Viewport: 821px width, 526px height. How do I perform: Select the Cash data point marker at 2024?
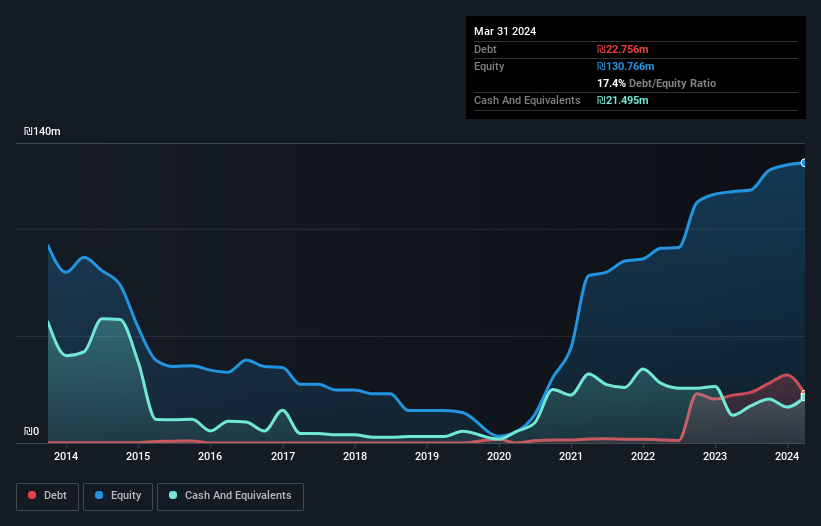click(x=804, y=397)
